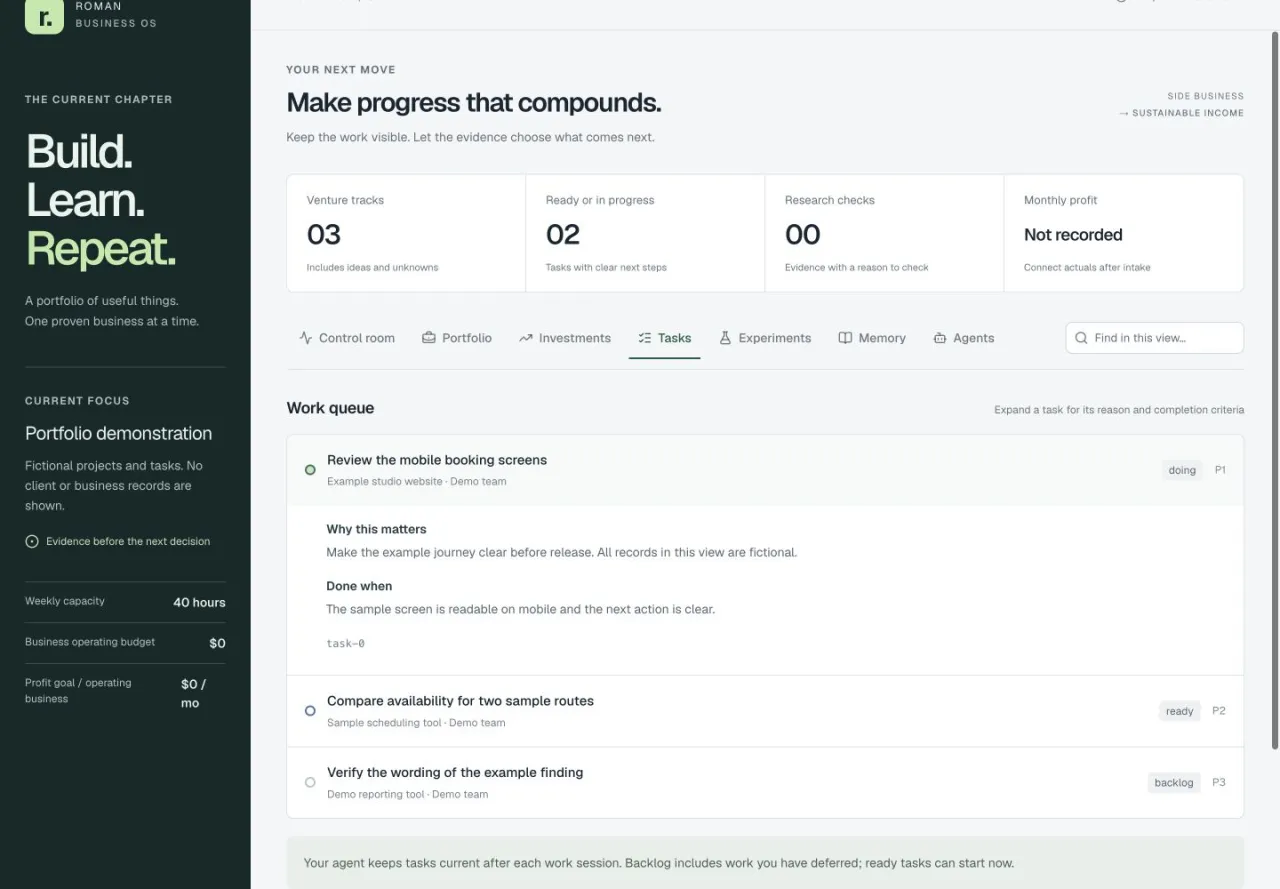Open the Research checks 00 card
1280x889 pixels.
(x=884, y=233)
